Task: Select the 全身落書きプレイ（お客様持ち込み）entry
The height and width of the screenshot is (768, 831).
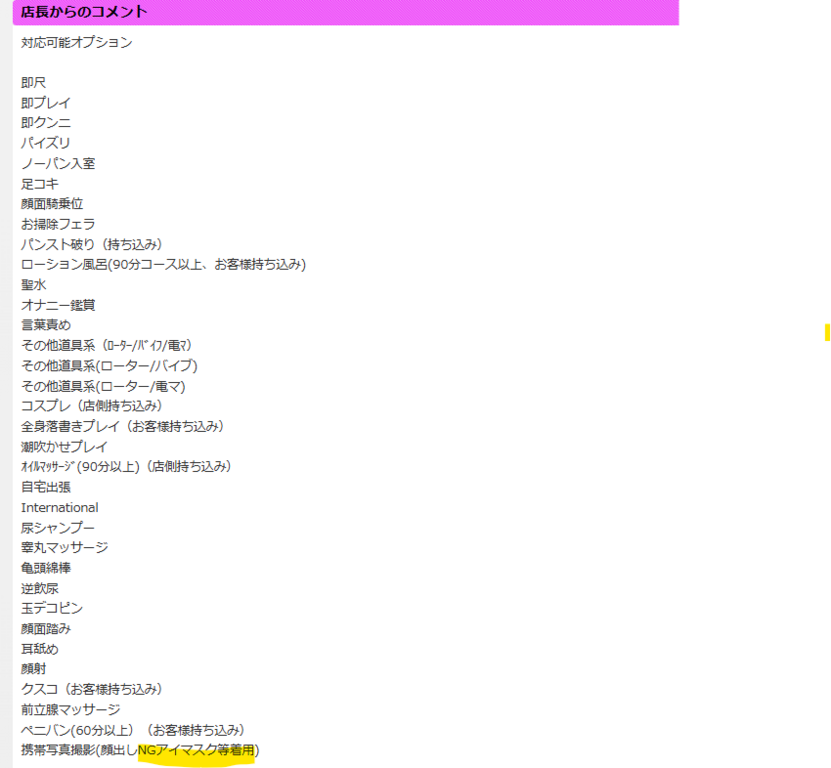Action: point(122,426)
